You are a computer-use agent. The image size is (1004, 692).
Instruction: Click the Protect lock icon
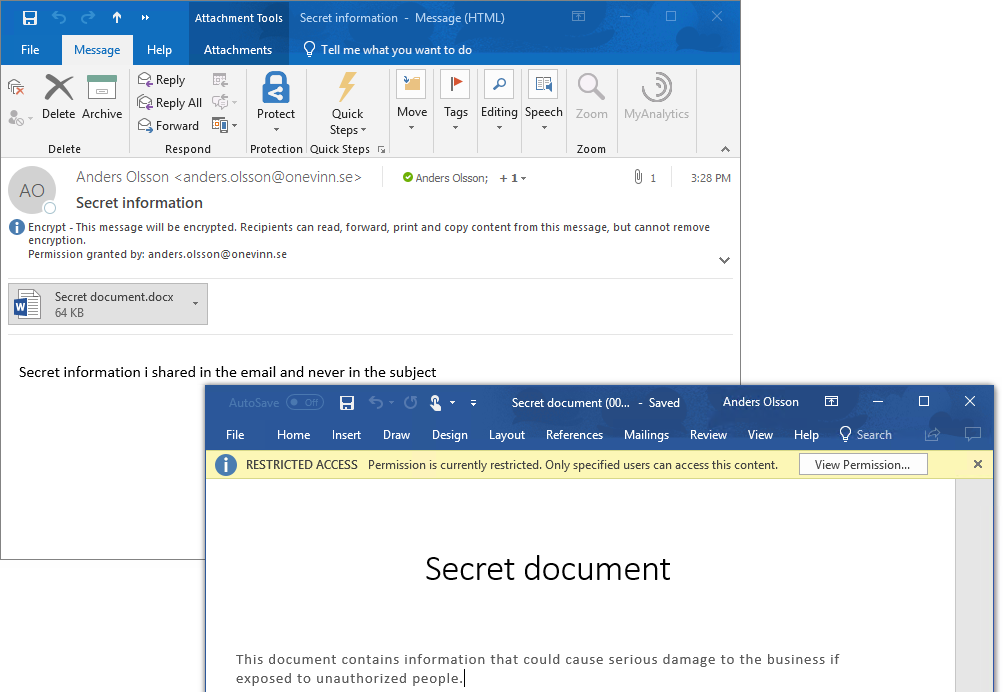(x=276, y=89)
